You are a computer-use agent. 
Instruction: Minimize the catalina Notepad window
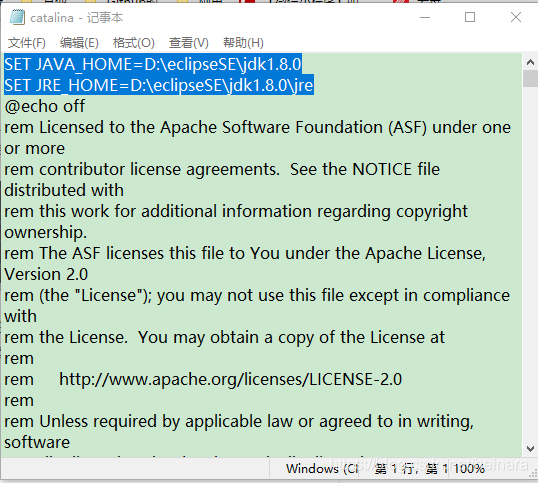pos(425,17)
